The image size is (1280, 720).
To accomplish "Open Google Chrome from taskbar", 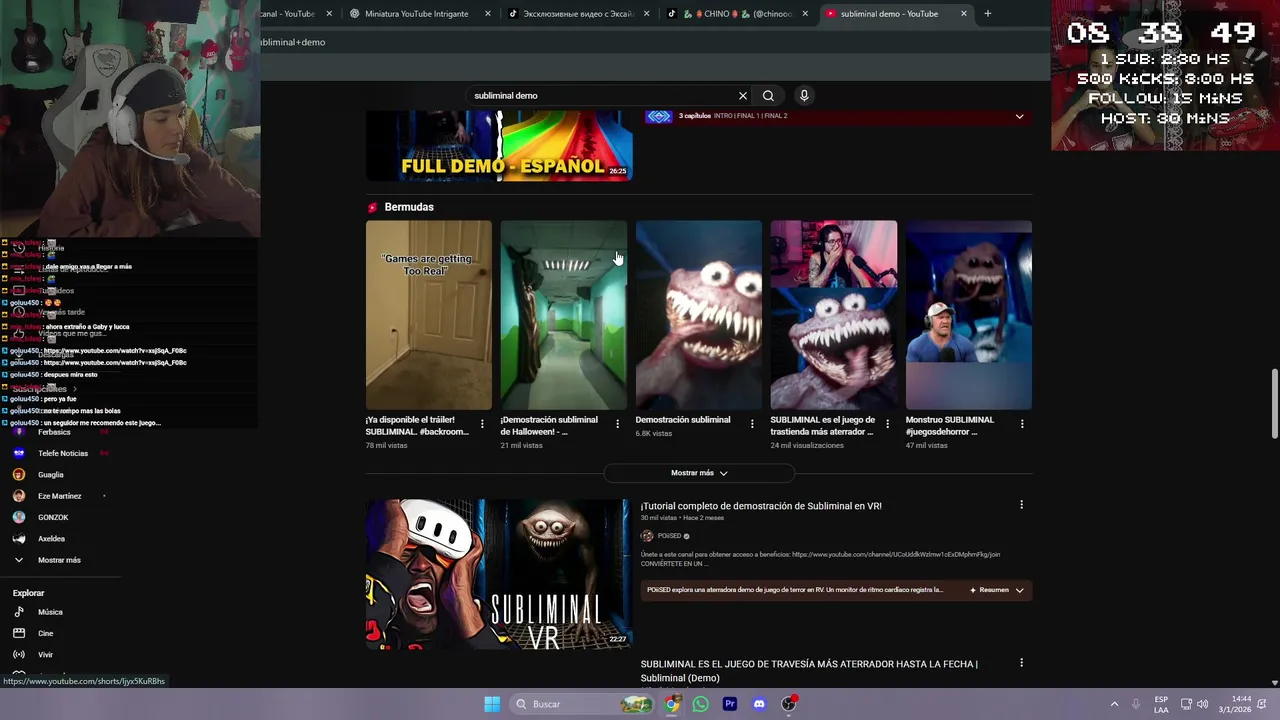I will 672,704.
